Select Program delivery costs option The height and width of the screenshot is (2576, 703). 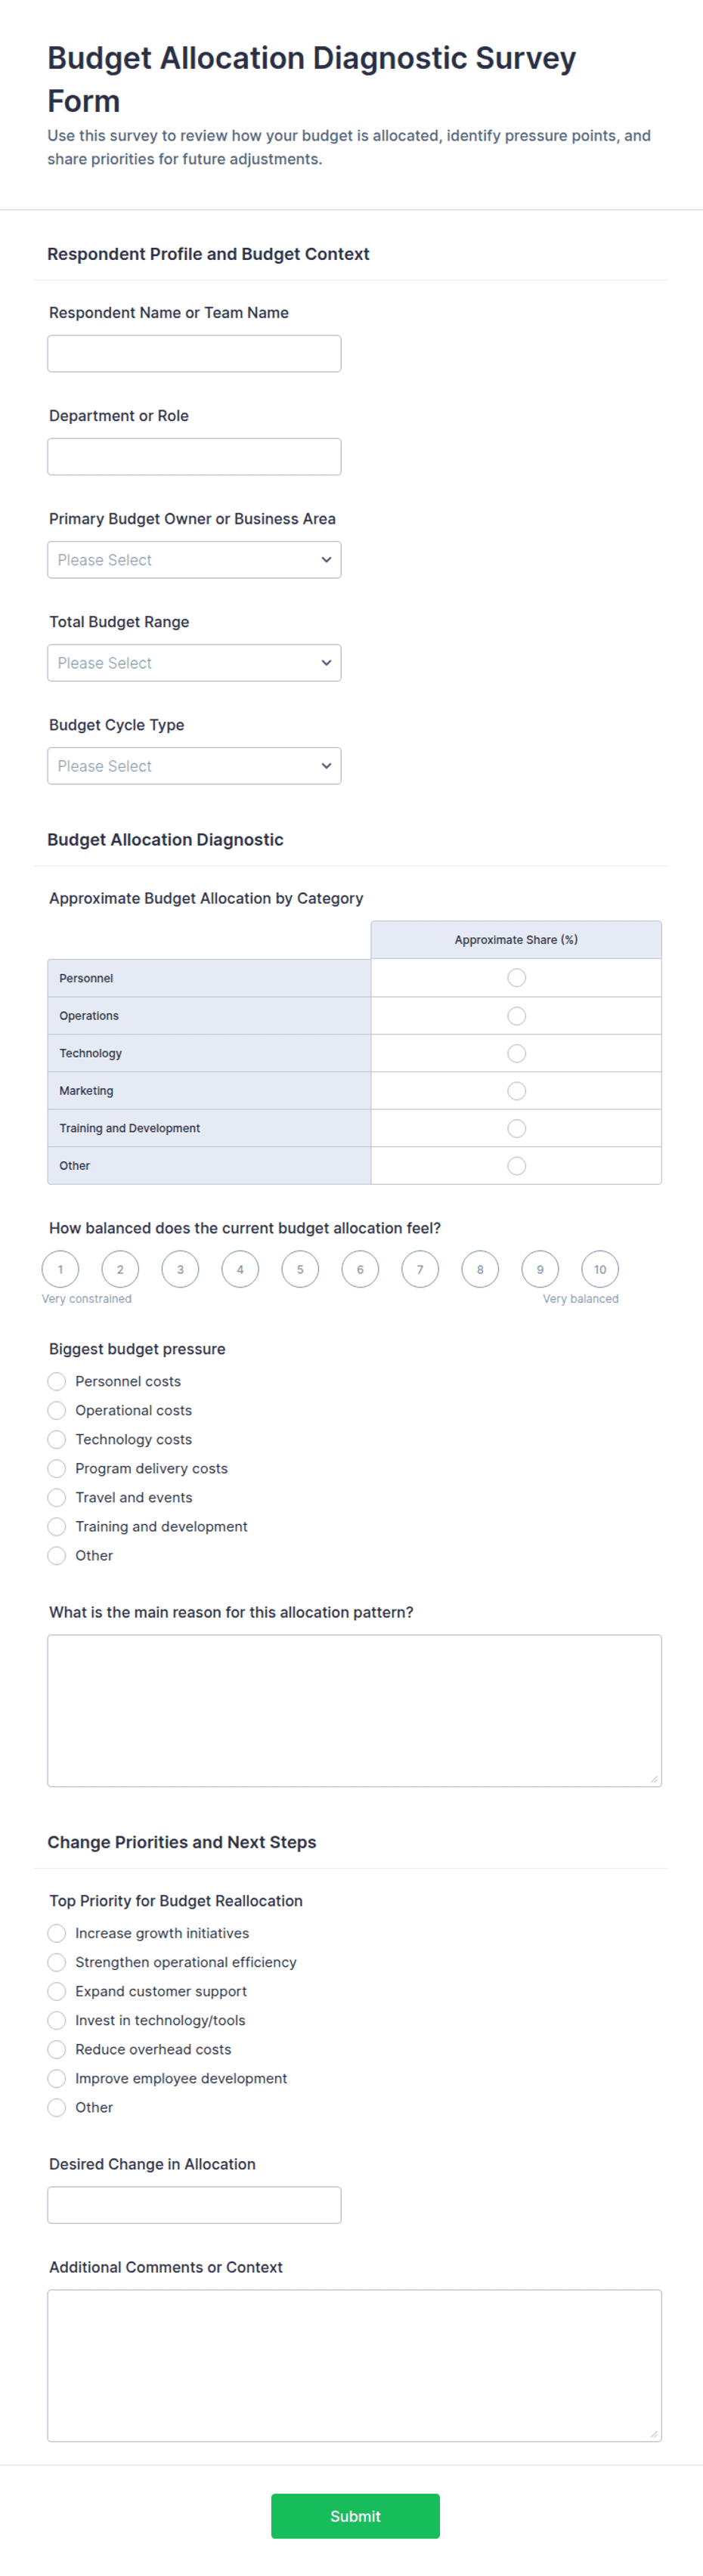(57, 1468)
